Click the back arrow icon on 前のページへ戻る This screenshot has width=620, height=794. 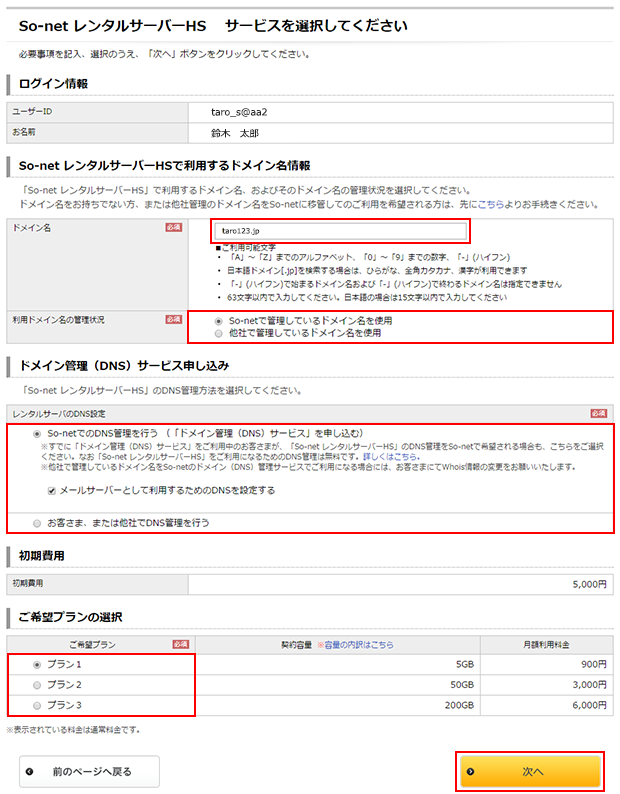(31, 771)
